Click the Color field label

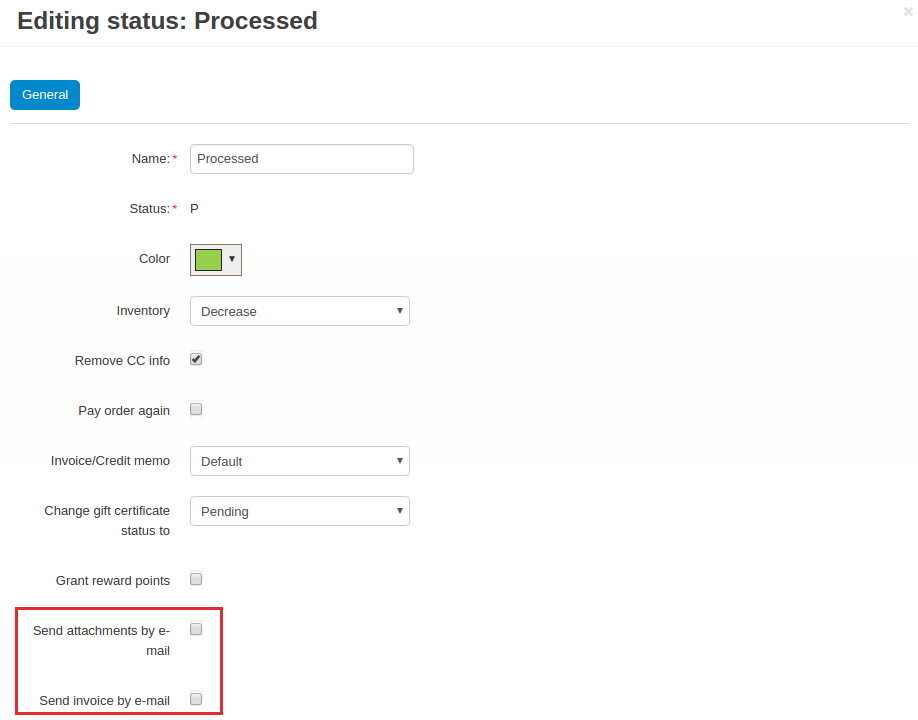tap(155, 259)
